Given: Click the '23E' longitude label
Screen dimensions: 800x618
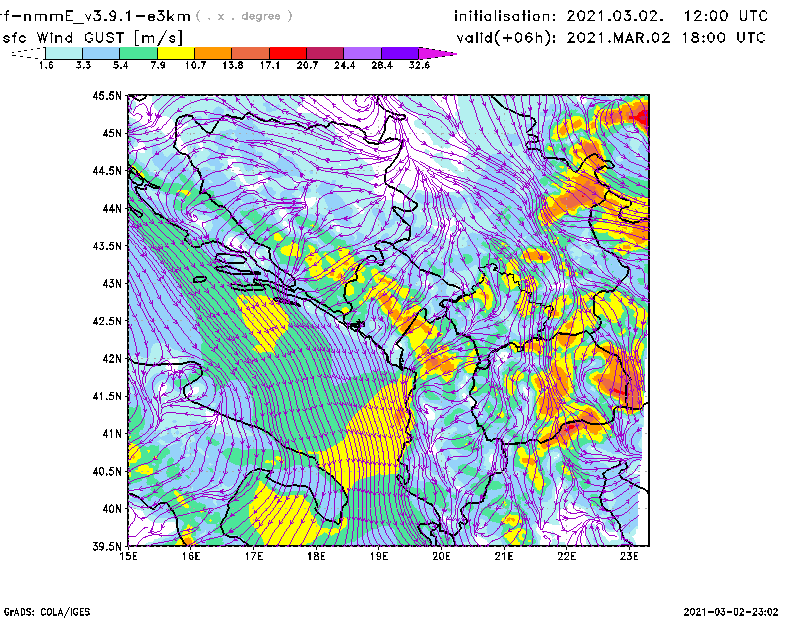Looking at the screenshot, I should click(x=629, y=556).
